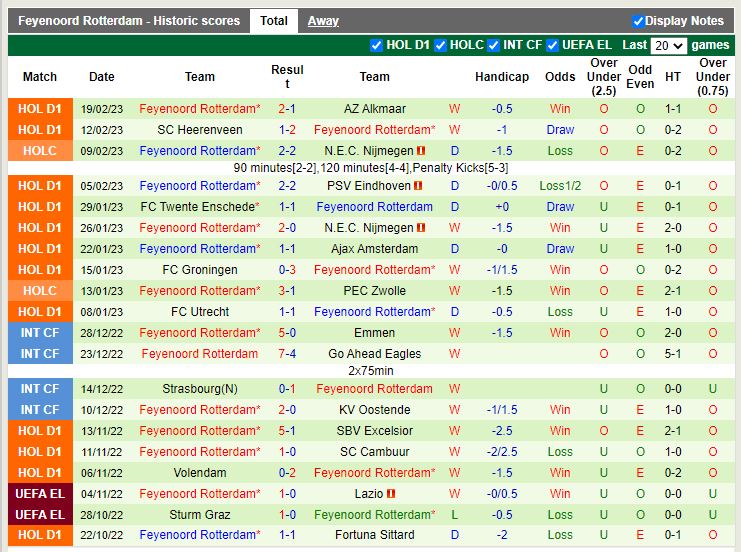Click the Go Ahead Eagles team name
This screenshot has height=552, width=741.
pyautogui.click(x=375, y=354)
